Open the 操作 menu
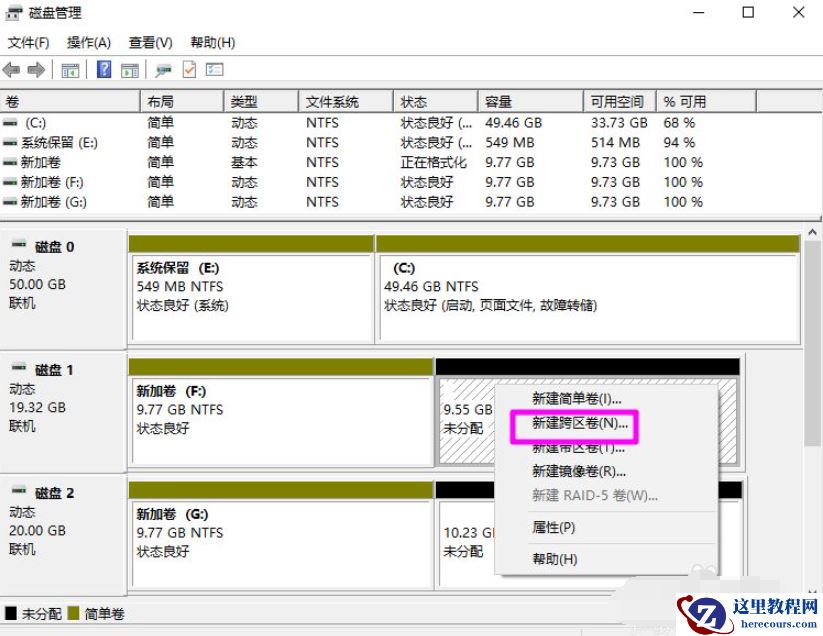 click(x=88, y=42)
